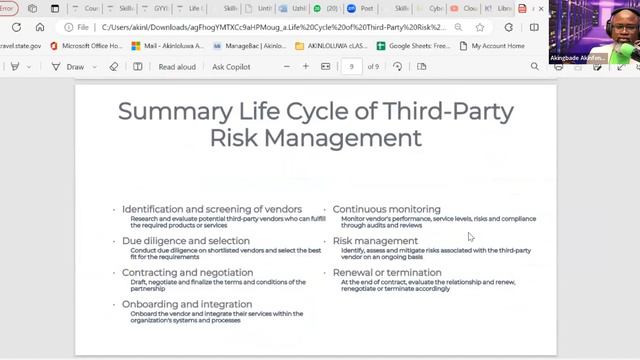The width and height of the screenshot is (640, 360).
Task: Start Read aloud
Action: [177, 67]
